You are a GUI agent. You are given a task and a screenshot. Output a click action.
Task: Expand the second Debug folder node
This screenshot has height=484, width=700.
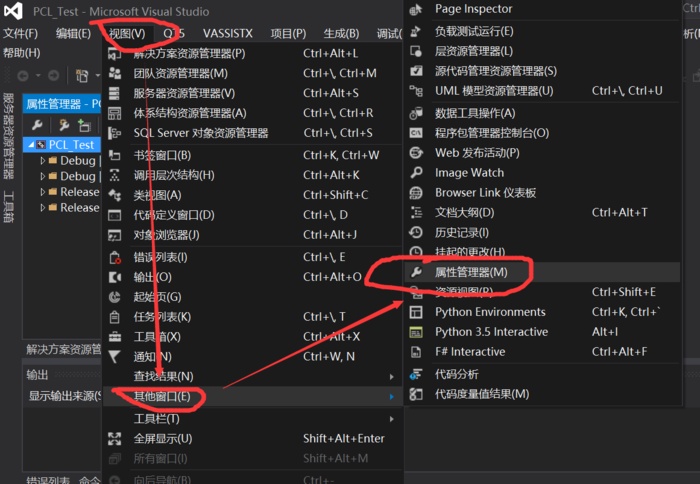pyautogui.click(x=43, y=176)
